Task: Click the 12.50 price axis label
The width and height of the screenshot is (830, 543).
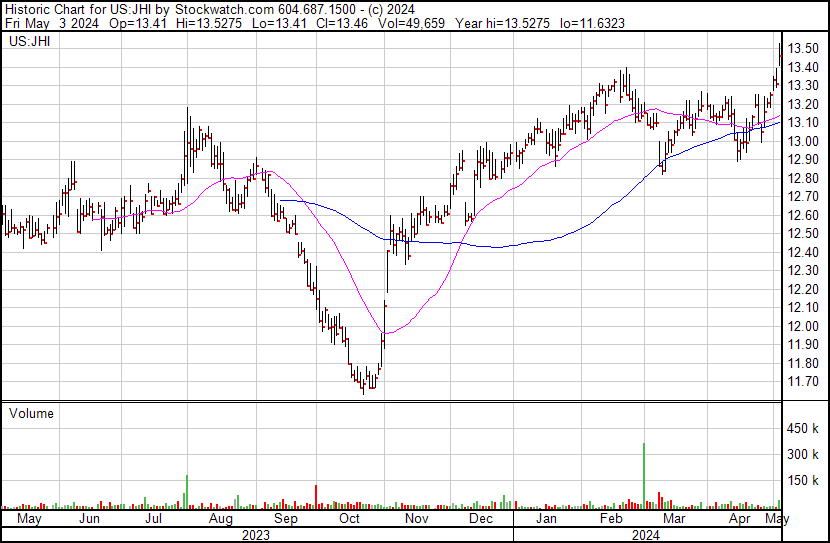Action: [x=804, y=234]
